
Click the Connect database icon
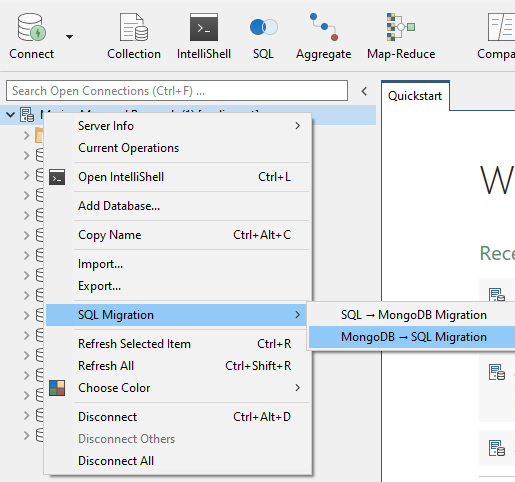(x=32, y=28)
